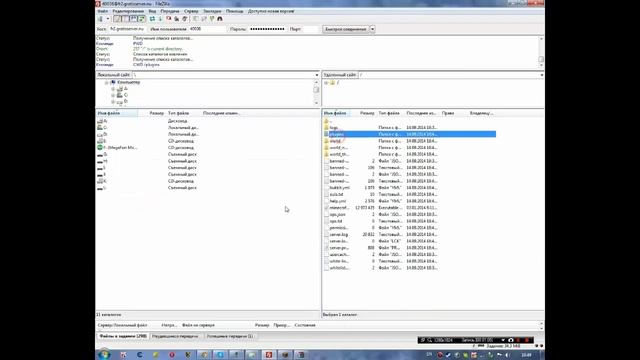Screen dimensions: 640x360
Task: Open the Windows Start button
Action: (x=104, y=355)
